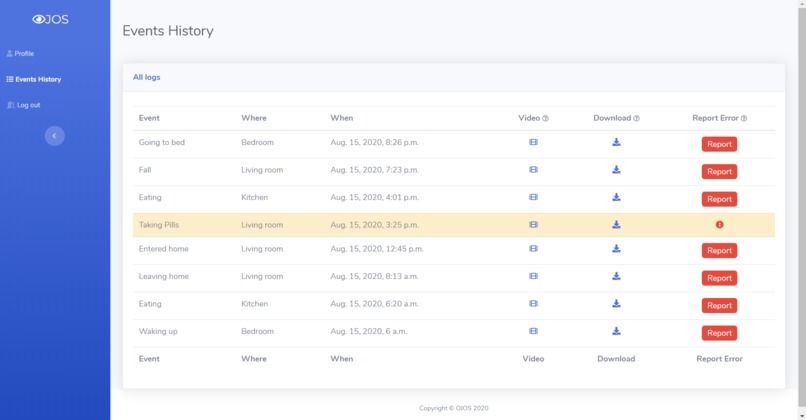806x420 pixels.
Task: Click the Events History page title
Action: tap(168, 31)
